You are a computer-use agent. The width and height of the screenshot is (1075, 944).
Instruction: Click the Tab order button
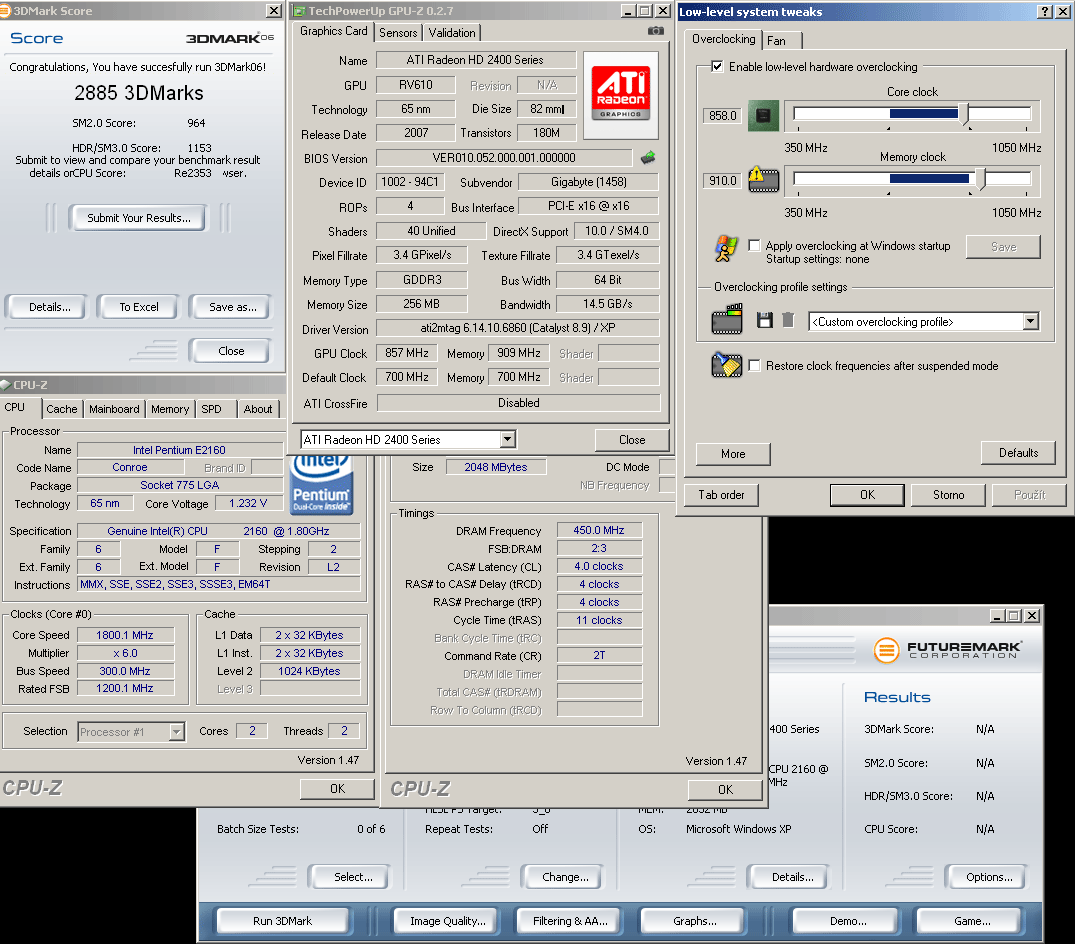(721, 495)
